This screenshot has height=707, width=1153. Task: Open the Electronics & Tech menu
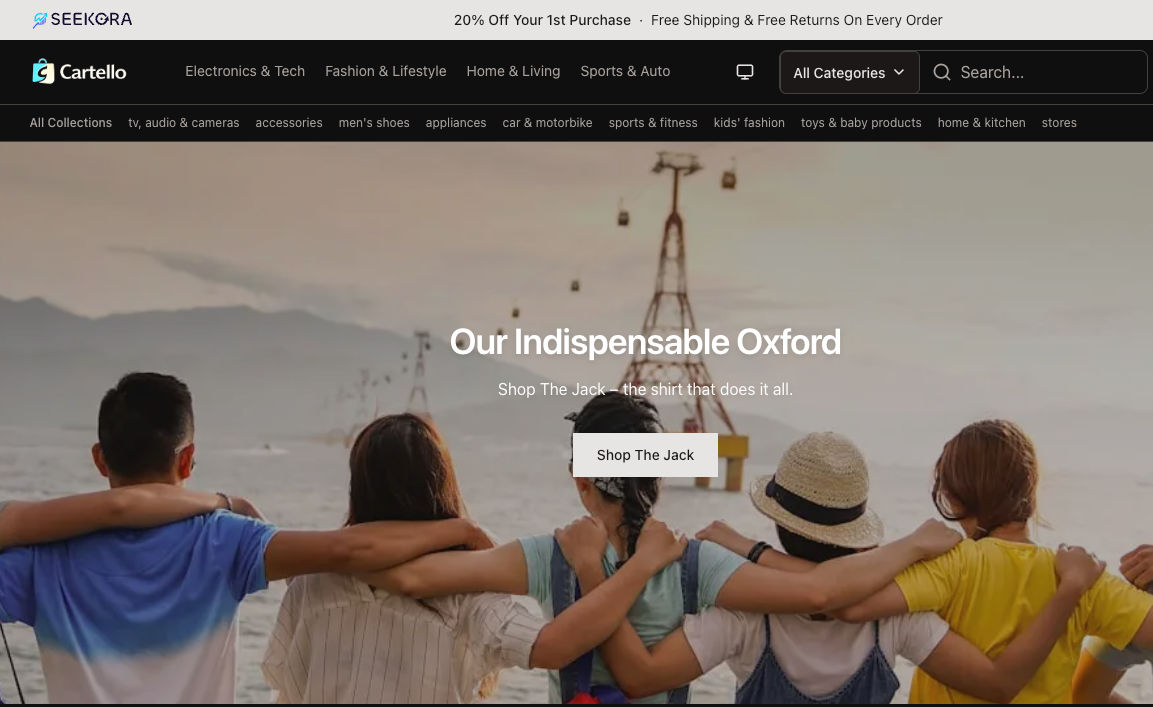(x=245, y=71)
